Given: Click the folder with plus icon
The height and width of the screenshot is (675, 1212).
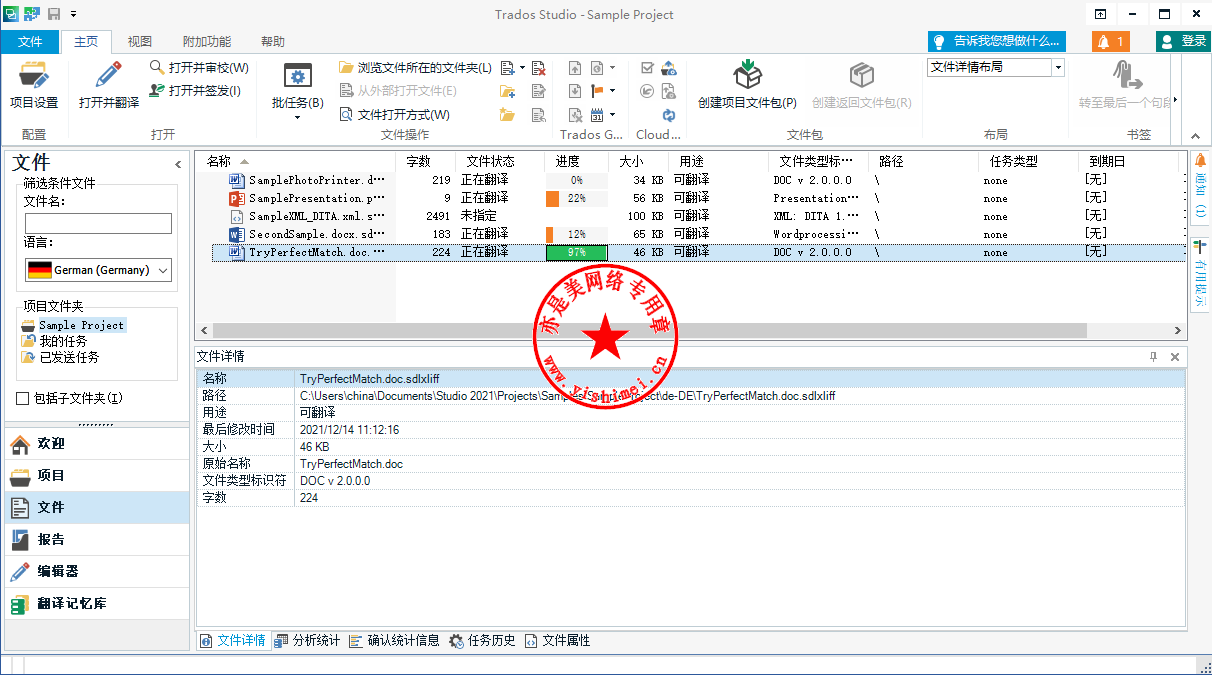Looking at the screenshot, I should pyautogui.click(x=507, y=91).
